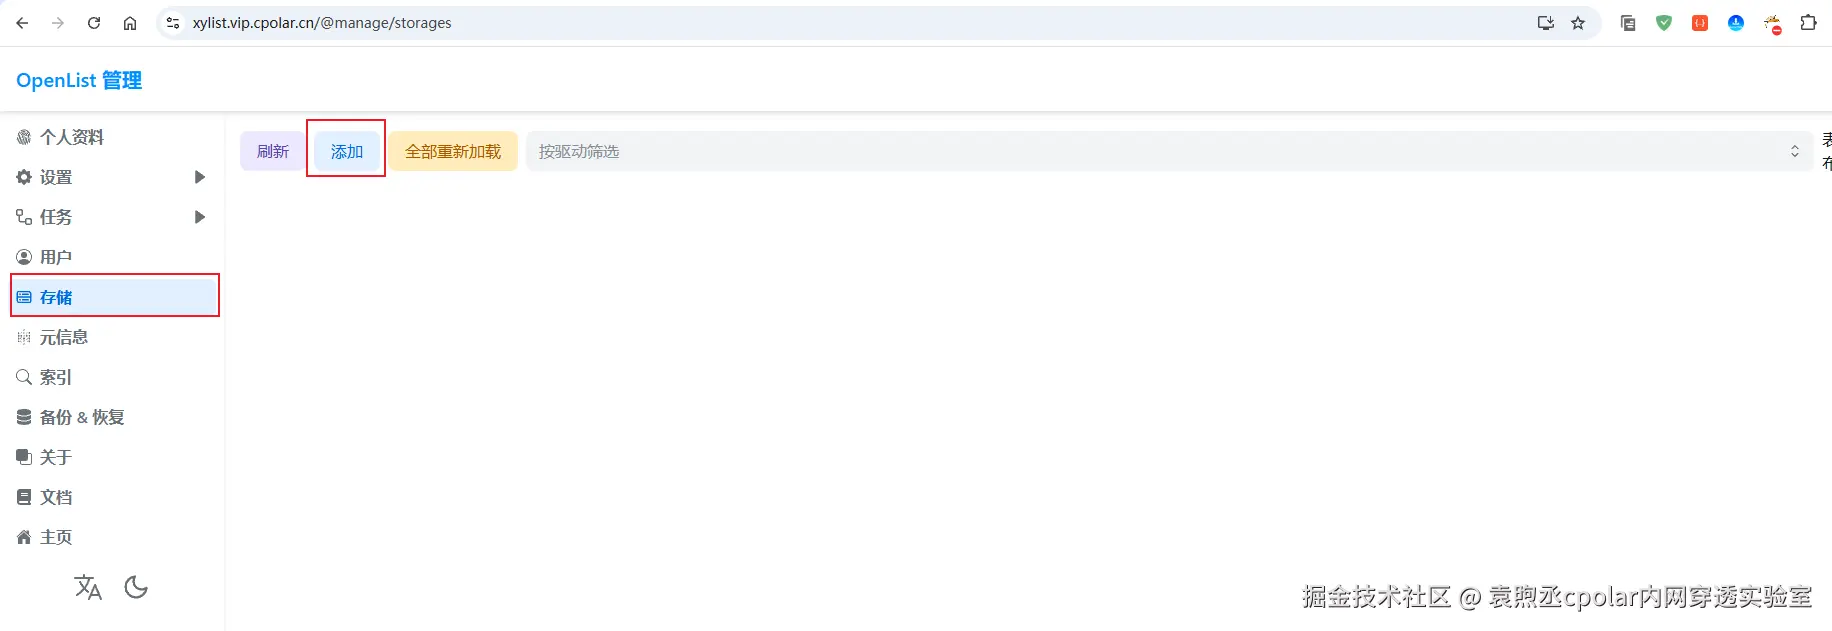Open the language switcher icon
Screen dimensions: 1832x631
point(88,587)
